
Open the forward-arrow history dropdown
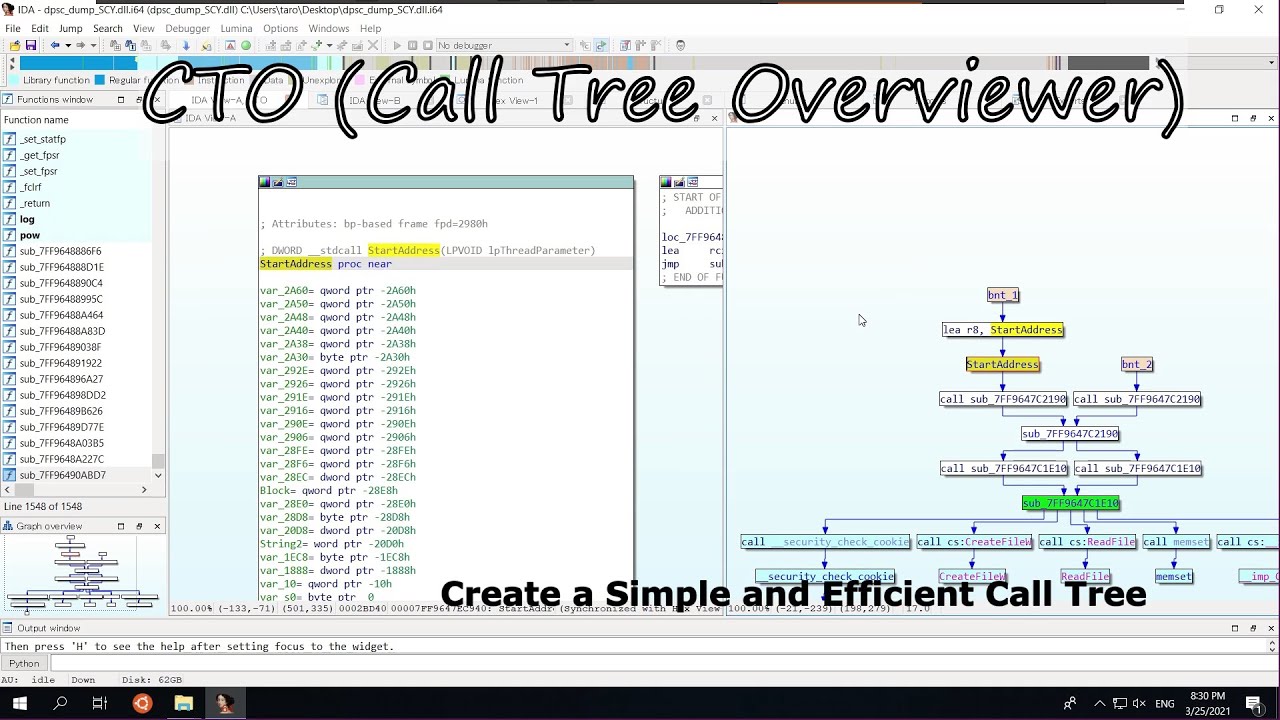point(93,46)
